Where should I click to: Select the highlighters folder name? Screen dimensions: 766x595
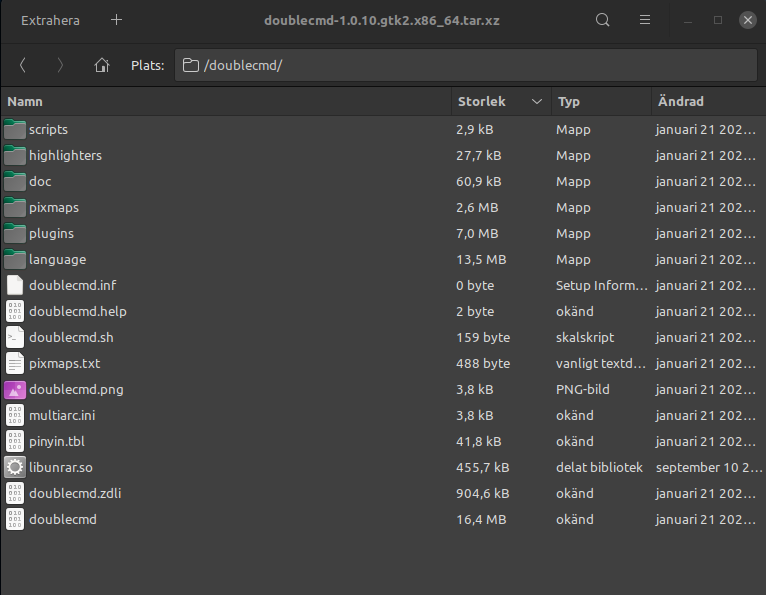coord(65,155)
